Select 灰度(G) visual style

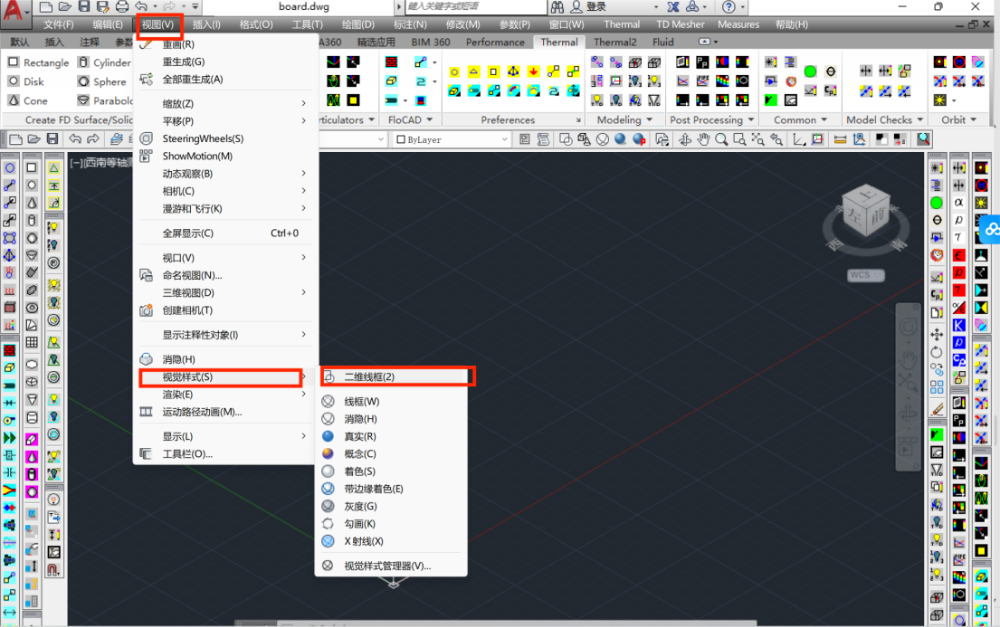[x=391, y=506]
